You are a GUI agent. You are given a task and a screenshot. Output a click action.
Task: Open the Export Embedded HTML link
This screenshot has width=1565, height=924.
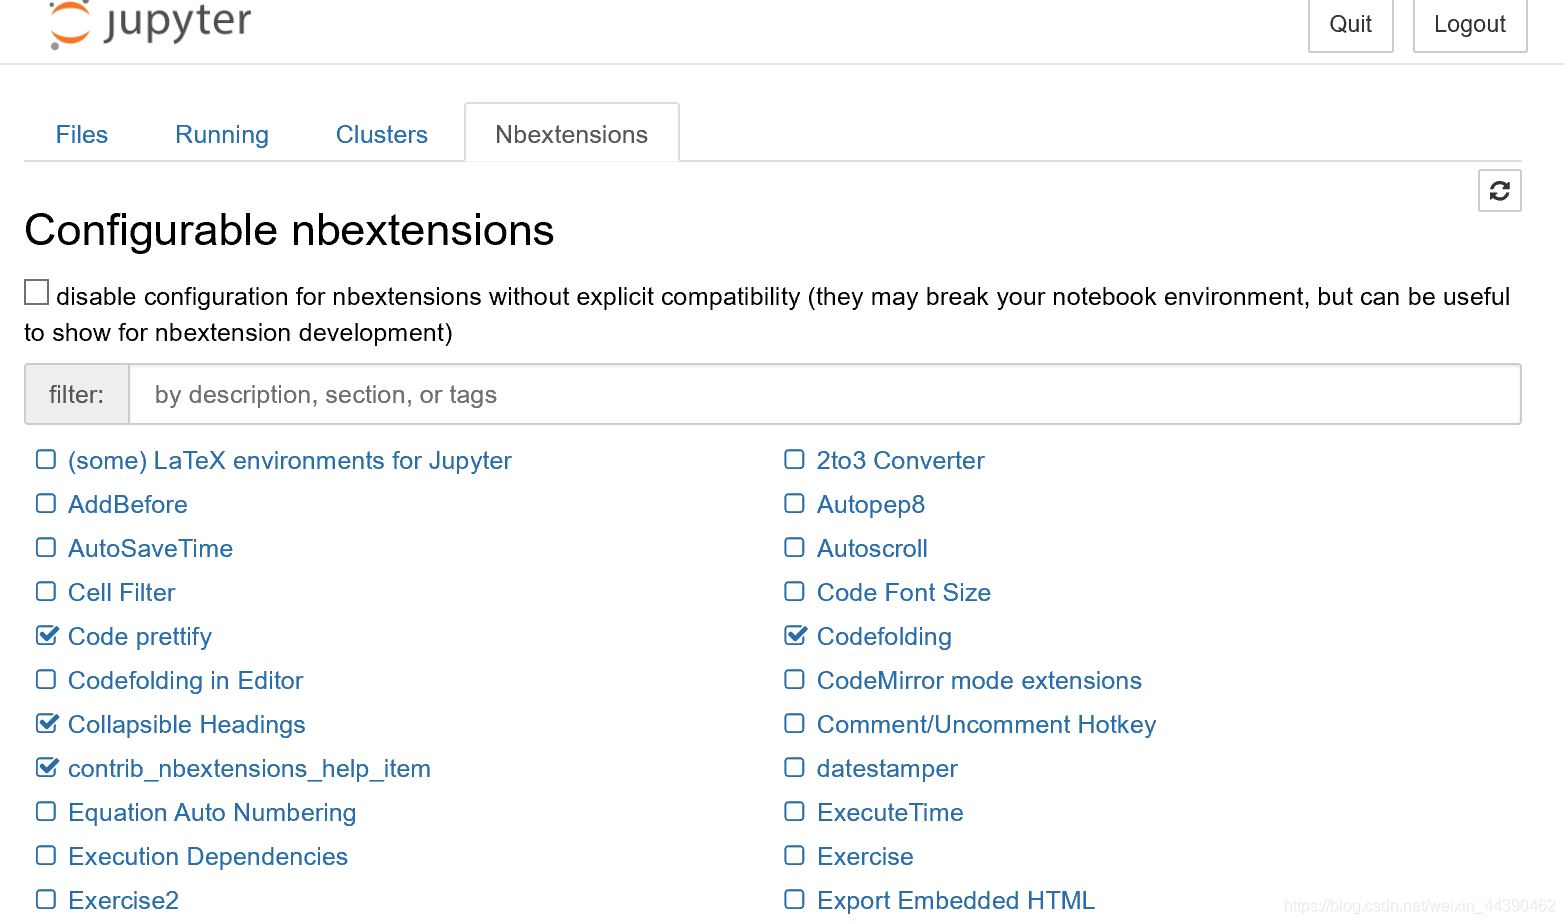click(x=955, y=901)
